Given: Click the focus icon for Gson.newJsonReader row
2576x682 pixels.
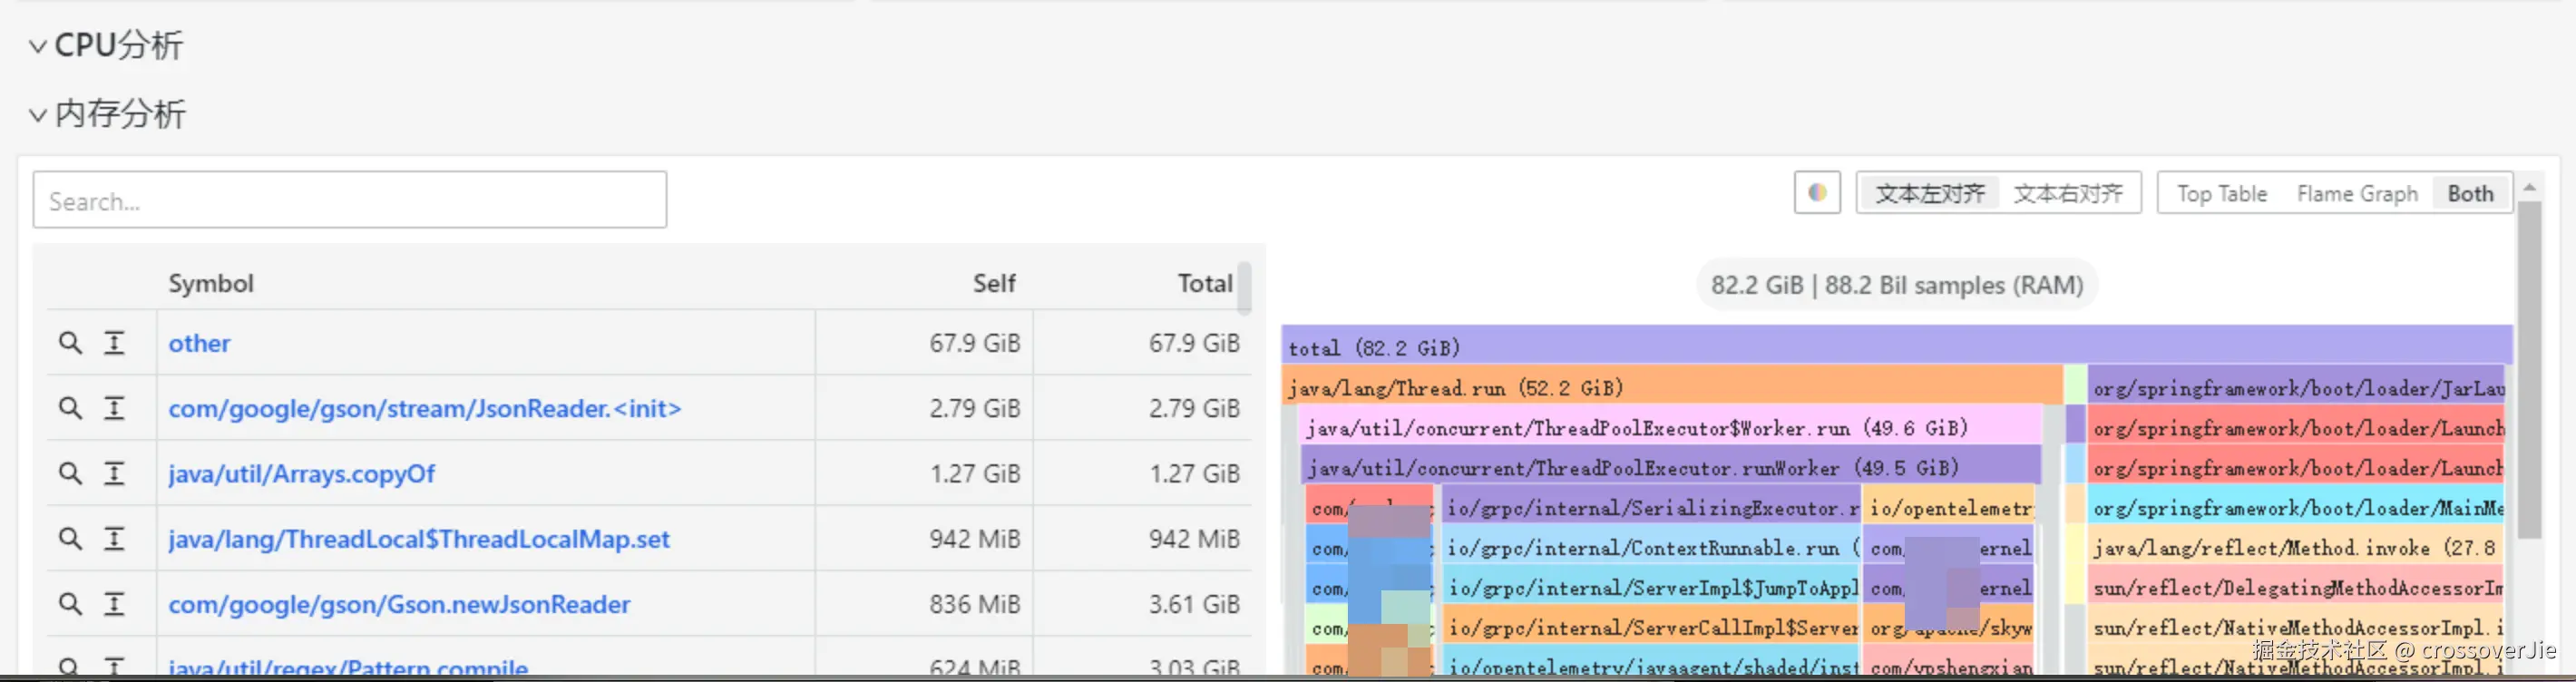Looking at the screenshot, I should [x=115, y=604].
